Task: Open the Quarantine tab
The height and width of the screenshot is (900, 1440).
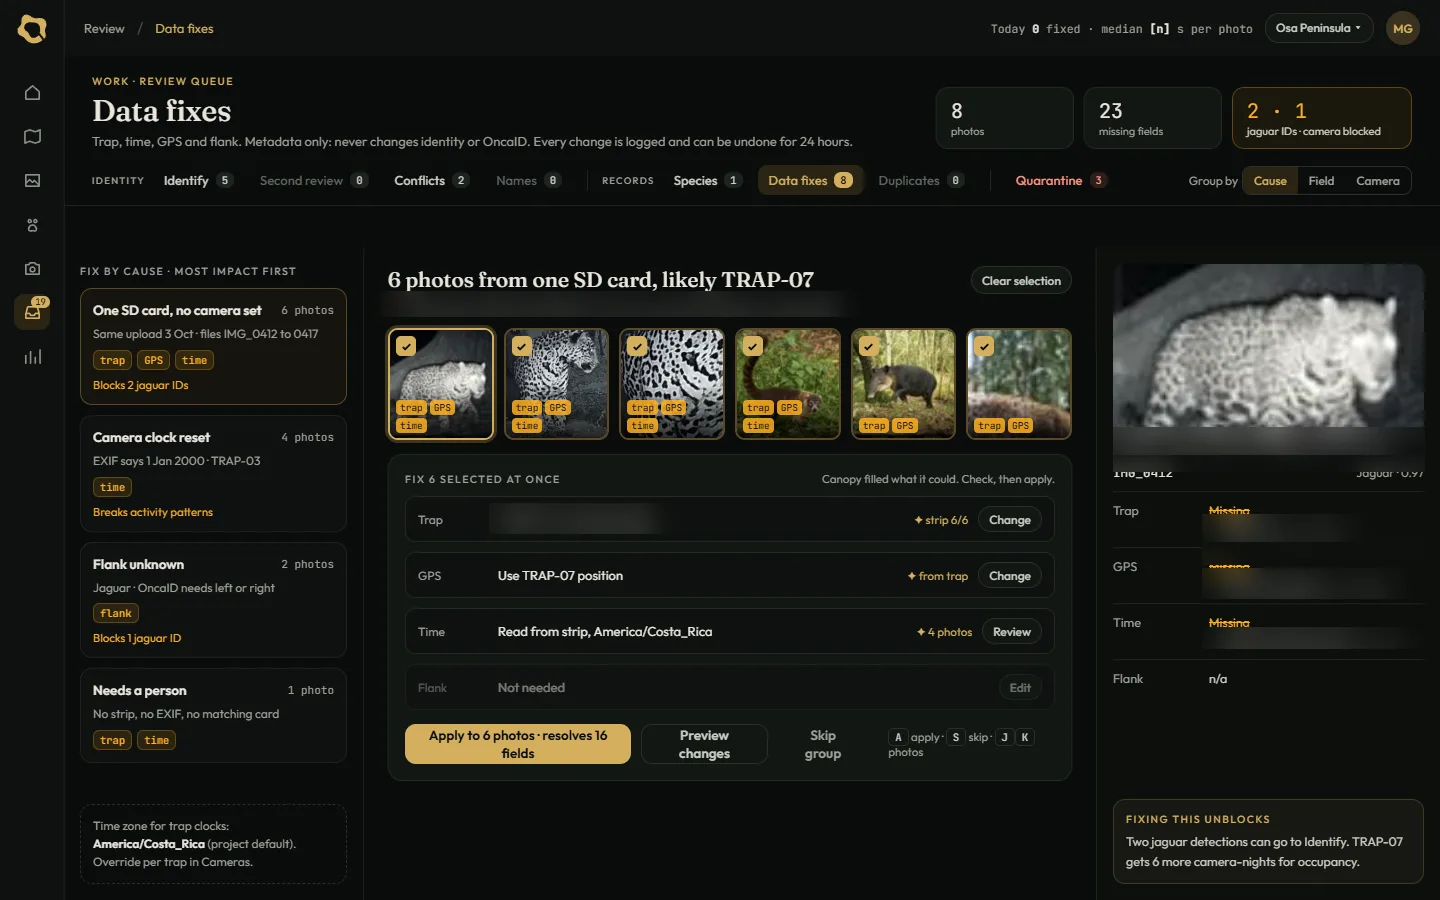Action: (x=1060, y=181)
